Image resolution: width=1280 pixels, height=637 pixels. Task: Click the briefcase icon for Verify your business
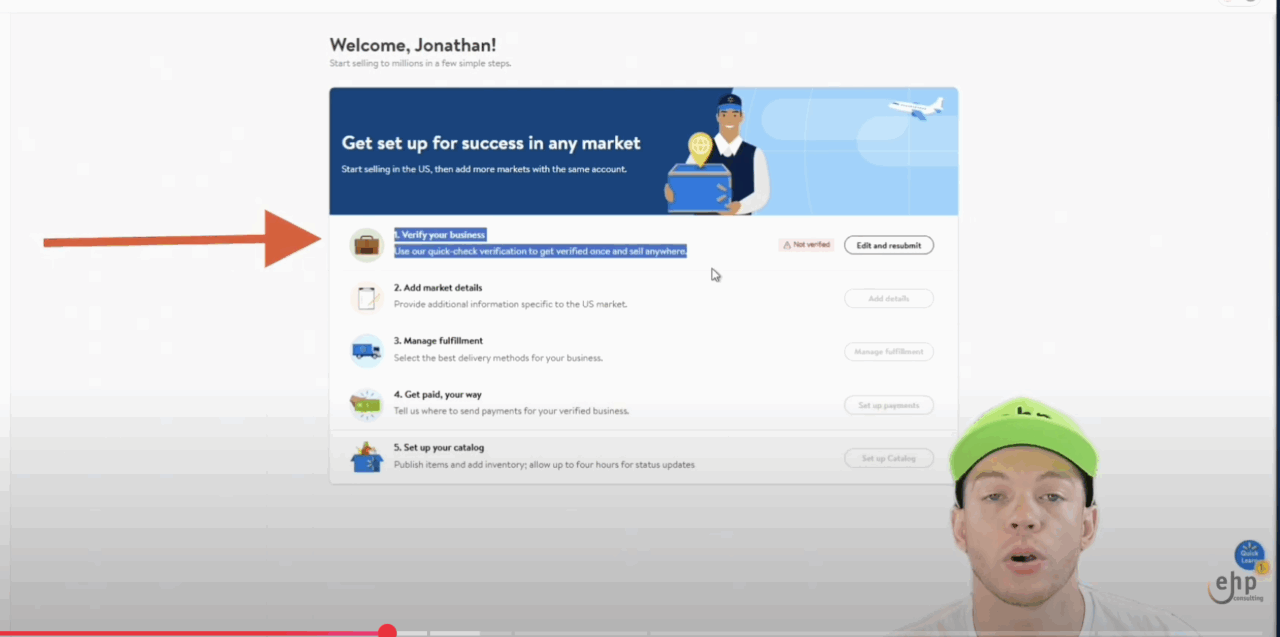(x=366, y=245)
